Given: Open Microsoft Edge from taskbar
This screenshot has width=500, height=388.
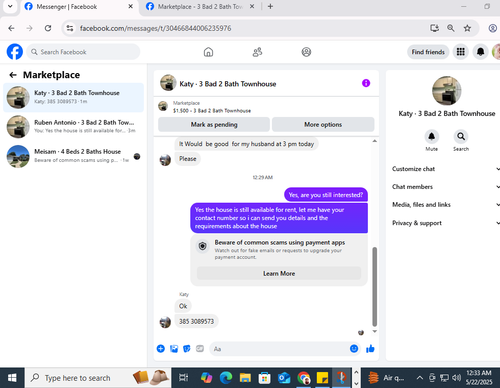Looking at the screenshot, I should pos(226,378).
